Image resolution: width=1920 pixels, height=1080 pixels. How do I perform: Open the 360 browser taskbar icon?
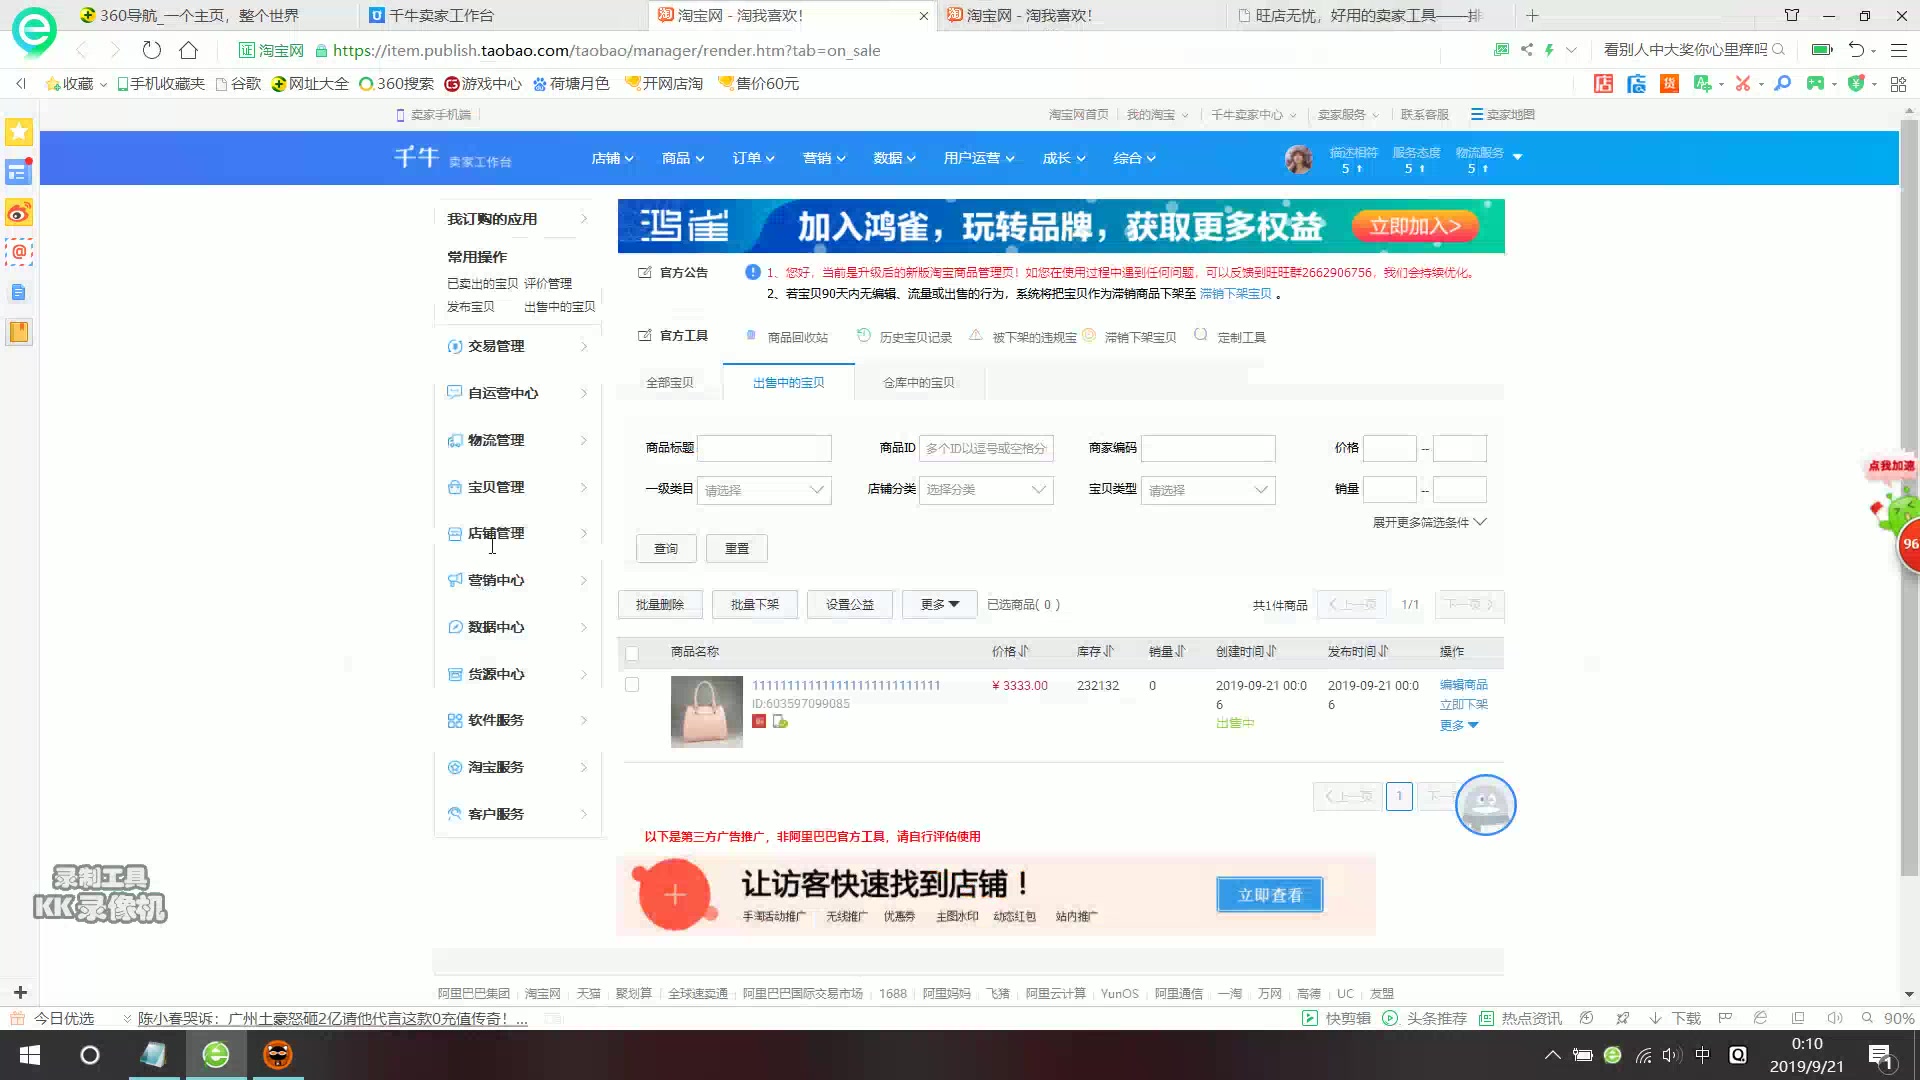coord(216,1055)
